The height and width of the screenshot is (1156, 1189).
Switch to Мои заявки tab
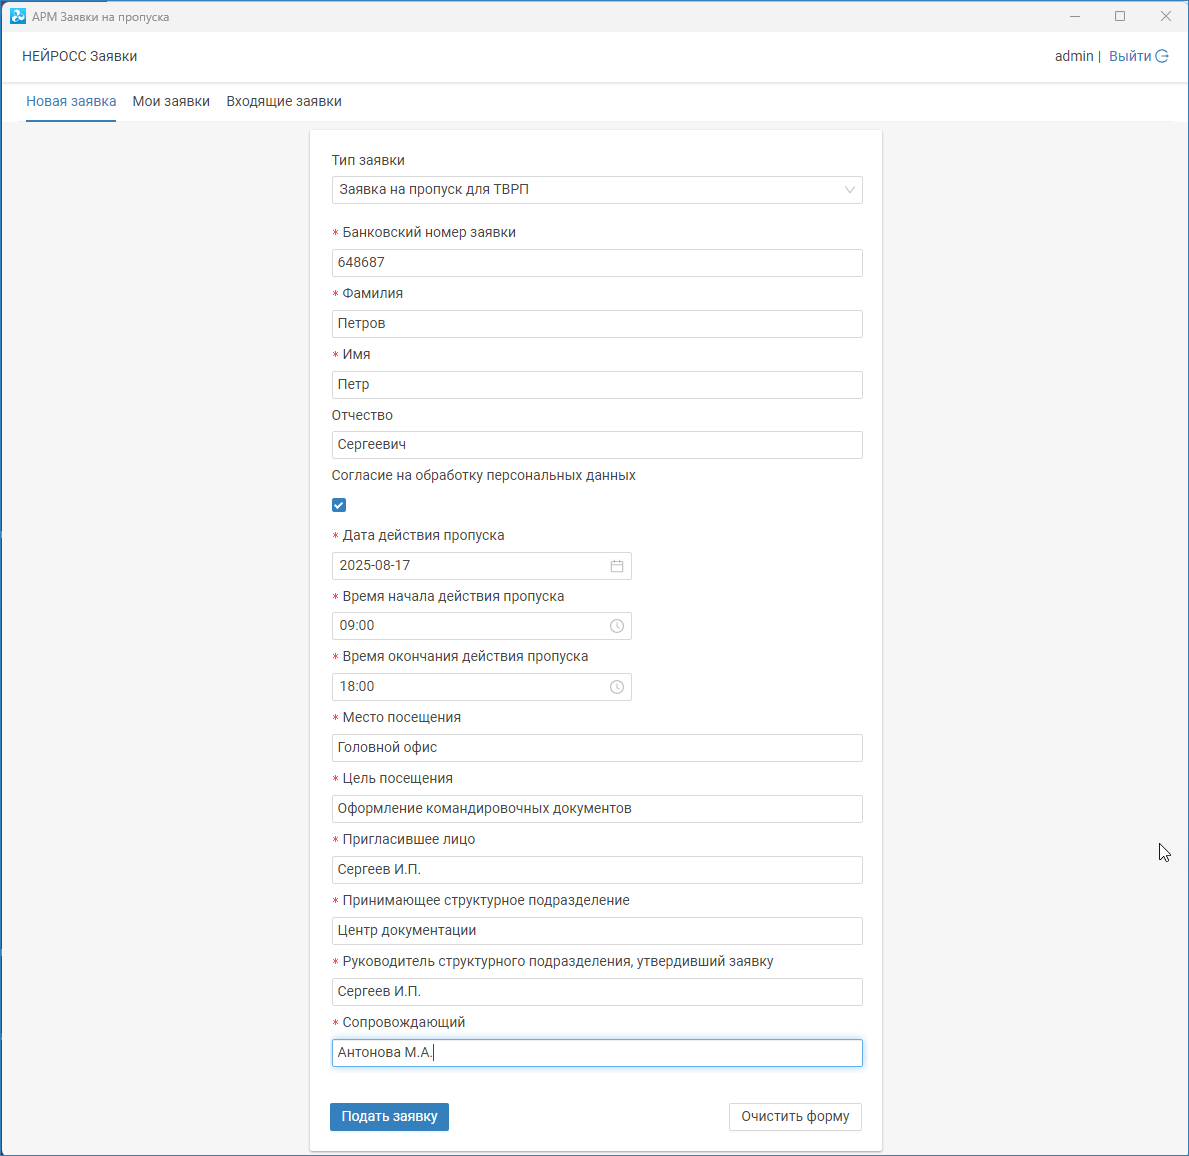point(171,101)
